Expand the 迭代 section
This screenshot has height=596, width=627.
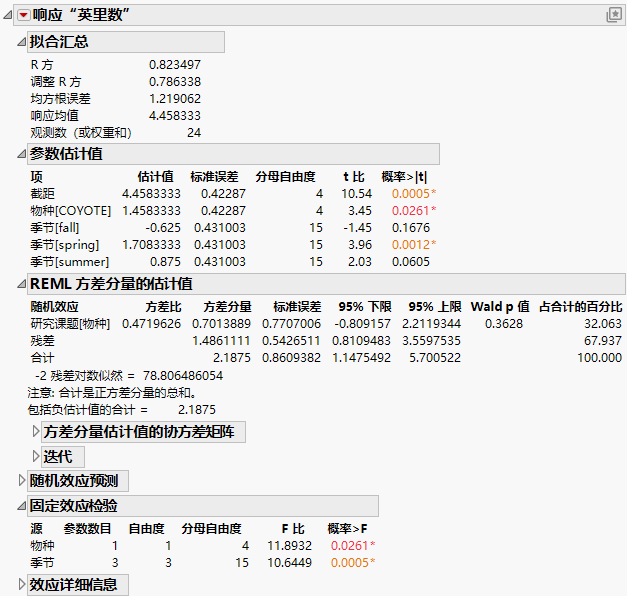click(x=36, y=456)
